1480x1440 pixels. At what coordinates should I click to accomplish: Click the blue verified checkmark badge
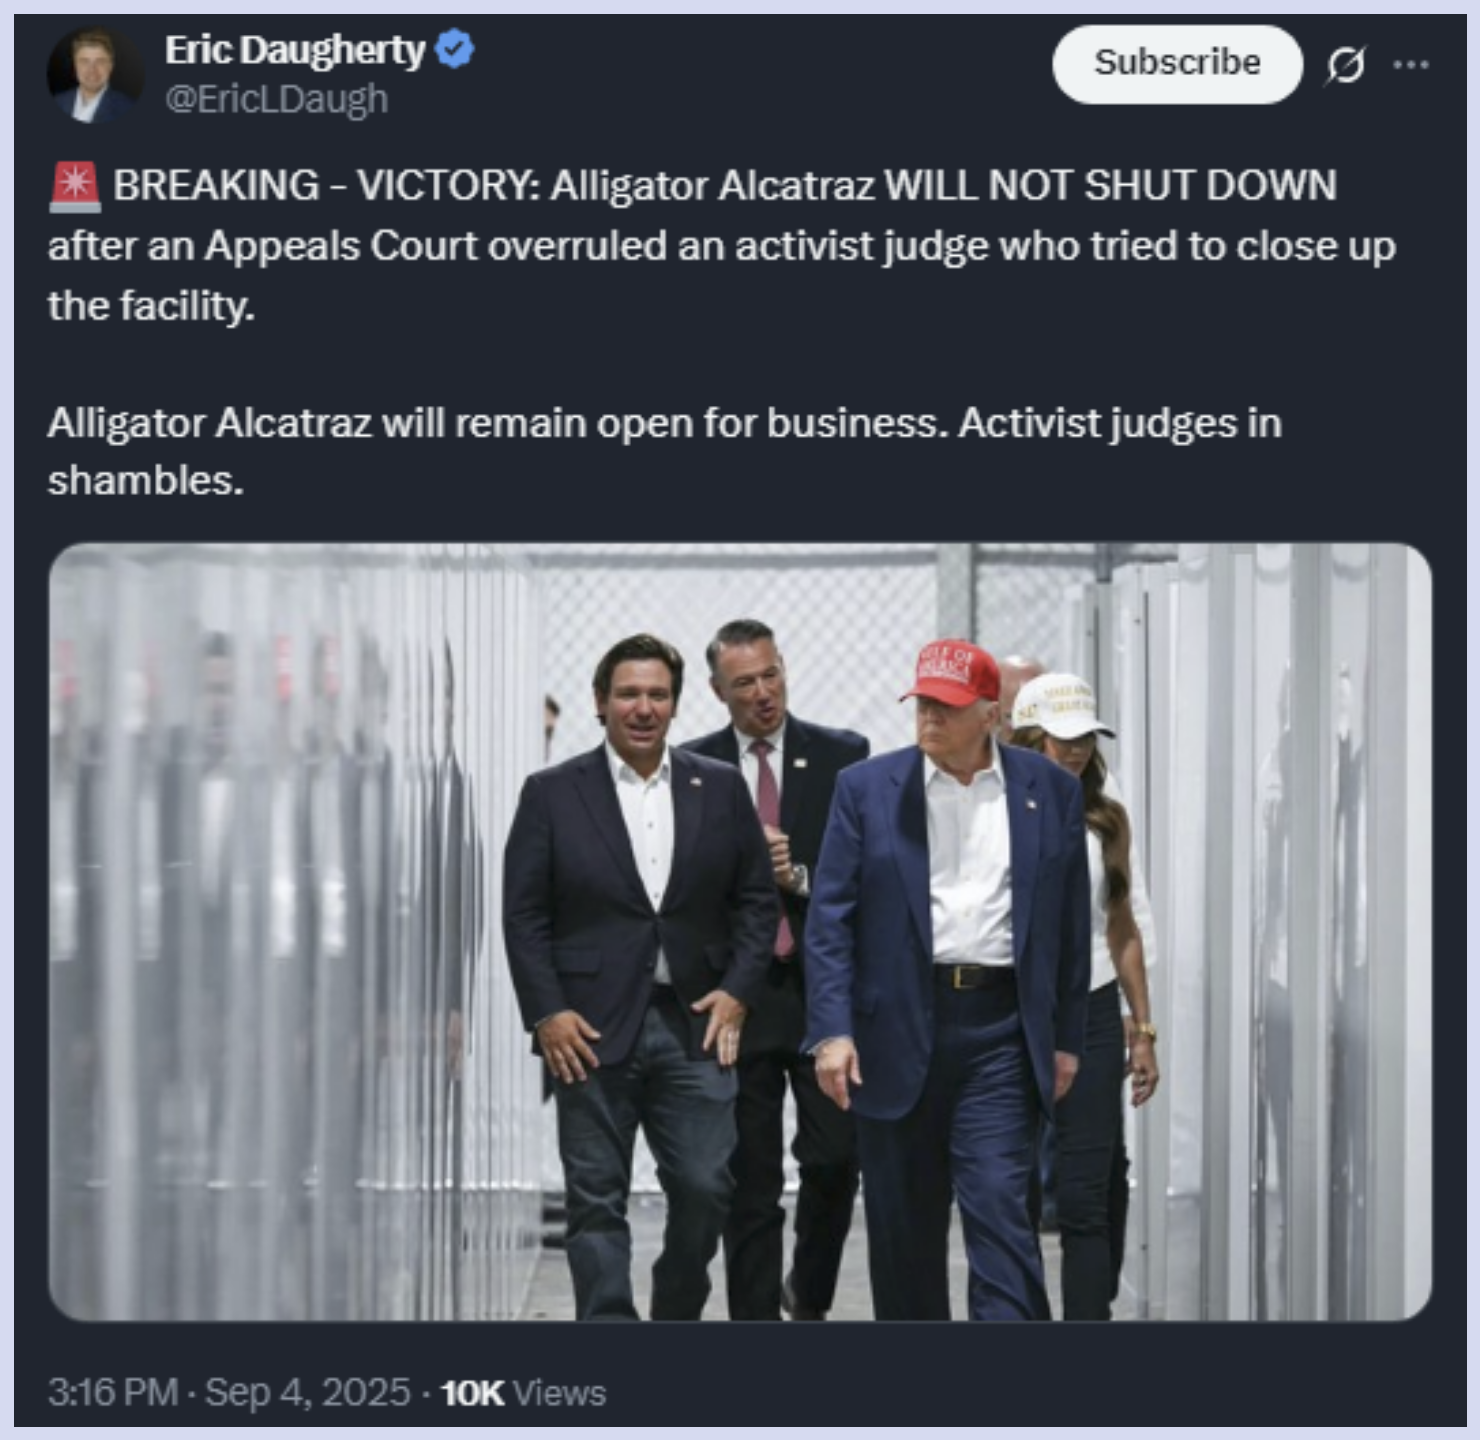click(456, 49)
